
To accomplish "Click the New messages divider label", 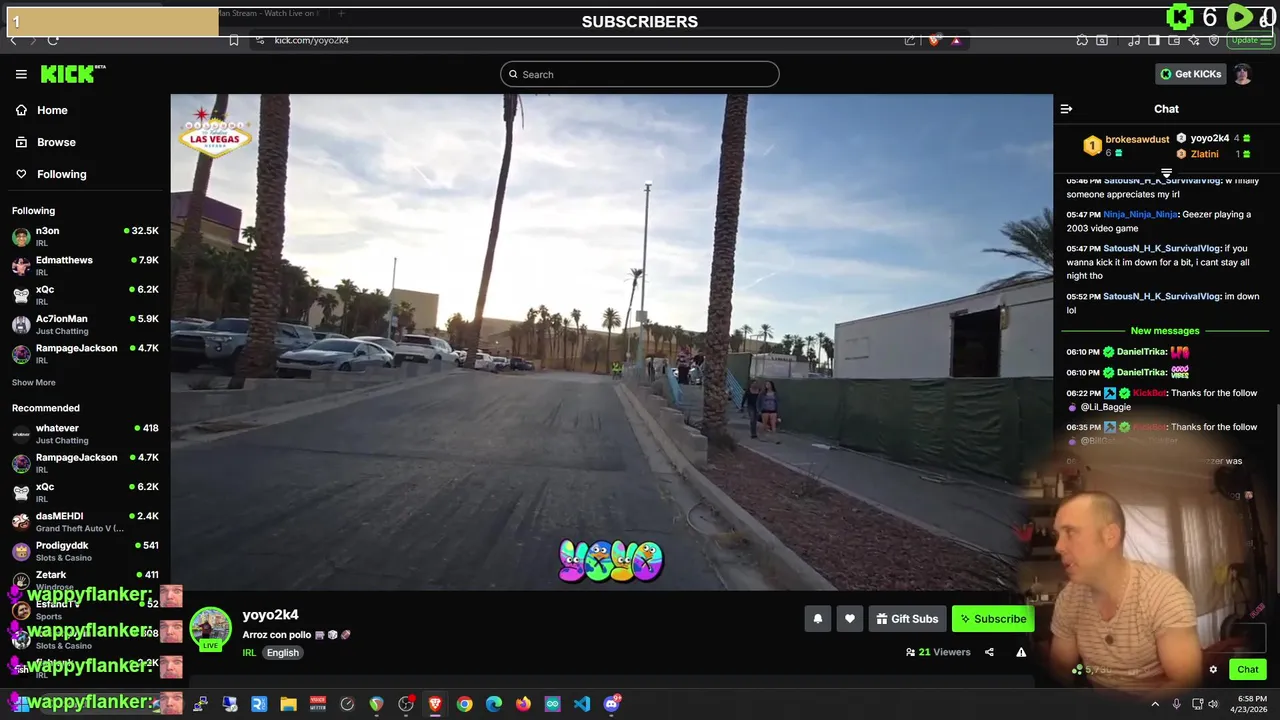I will (1165, 331).
